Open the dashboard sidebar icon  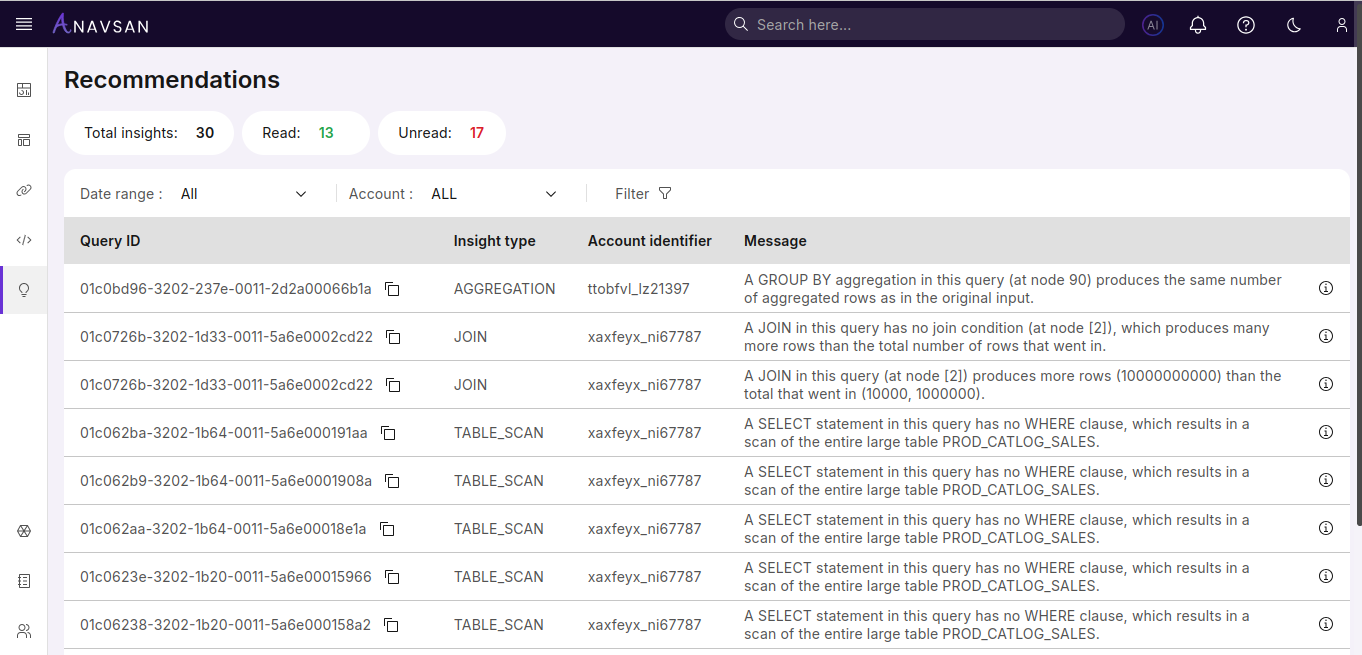24,90
